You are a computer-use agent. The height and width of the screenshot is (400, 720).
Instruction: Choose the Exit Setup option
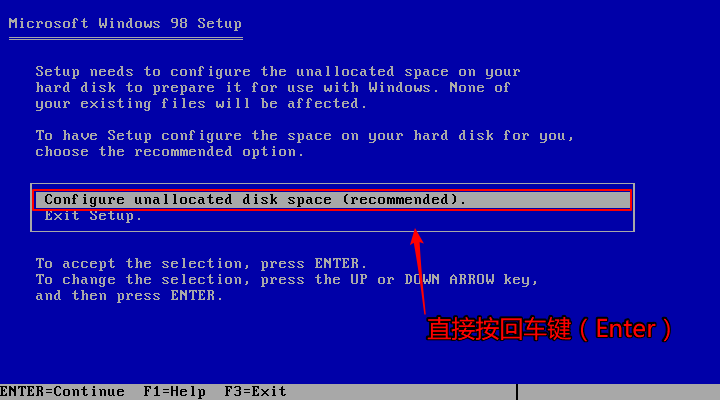(93, 216)
